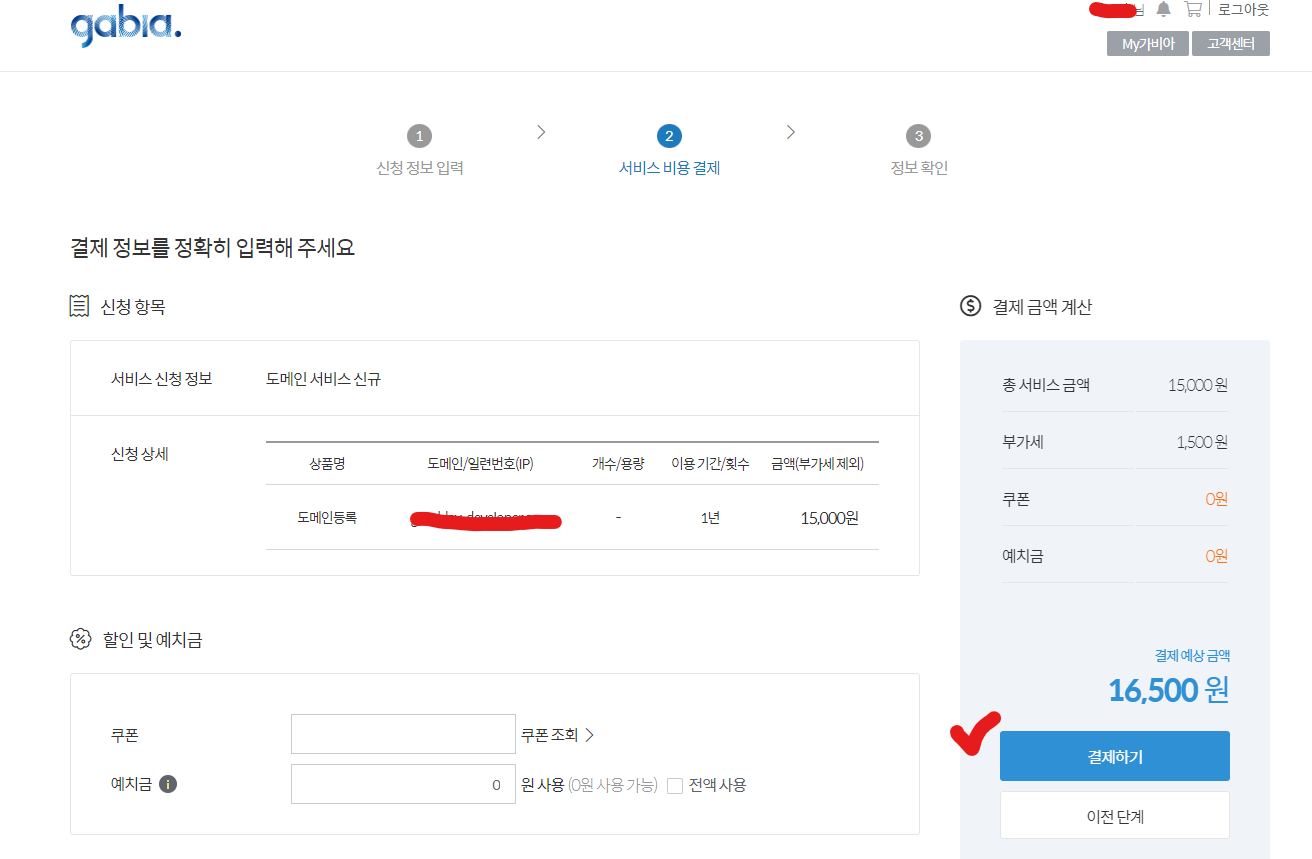Check the 전액 사용 checkbox
Screen dimensions: 1312x859
675,785
